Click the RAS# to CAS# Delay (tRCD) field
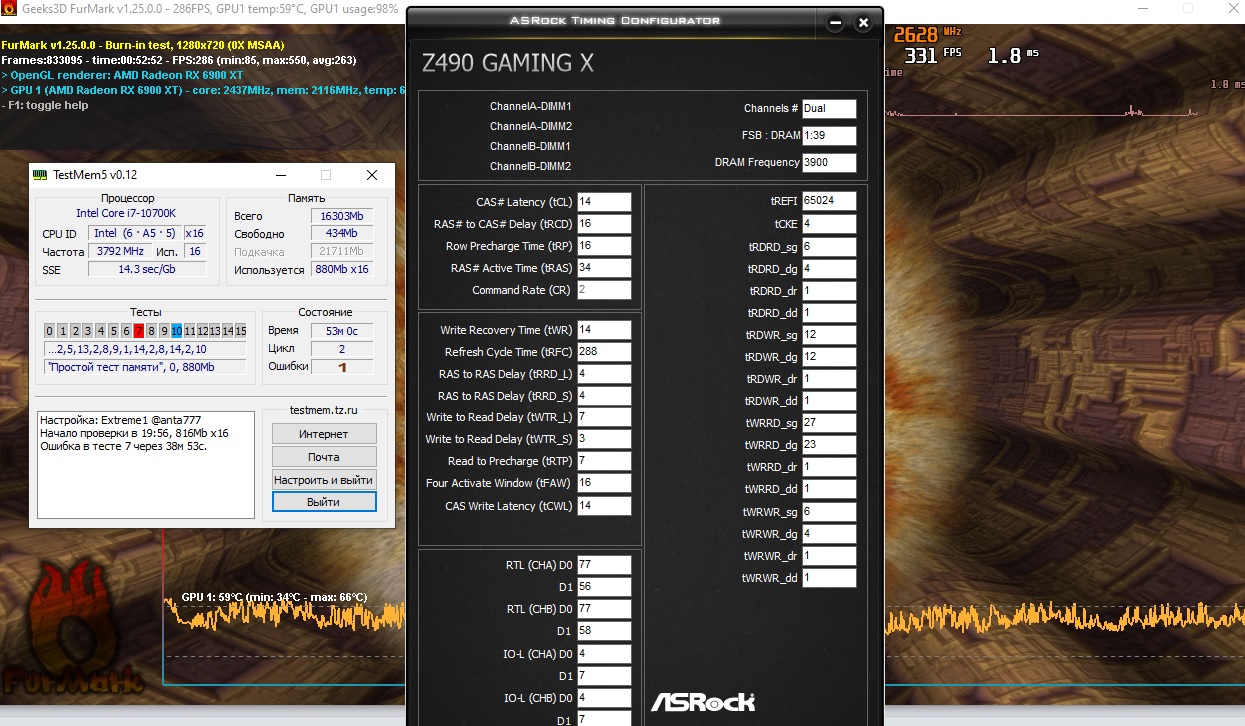1245x726 pixels. (604, 224)
